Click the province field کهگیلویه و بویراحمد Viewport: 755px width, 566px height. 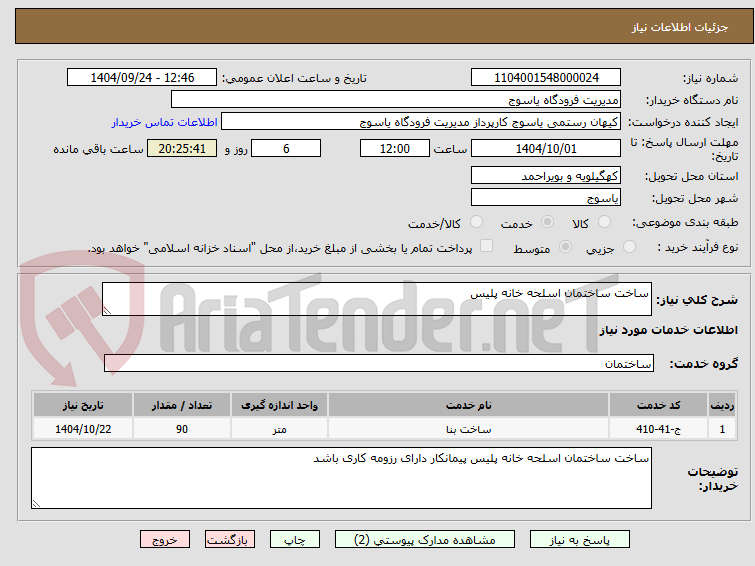pyautogui.click(x=546, y=175)
